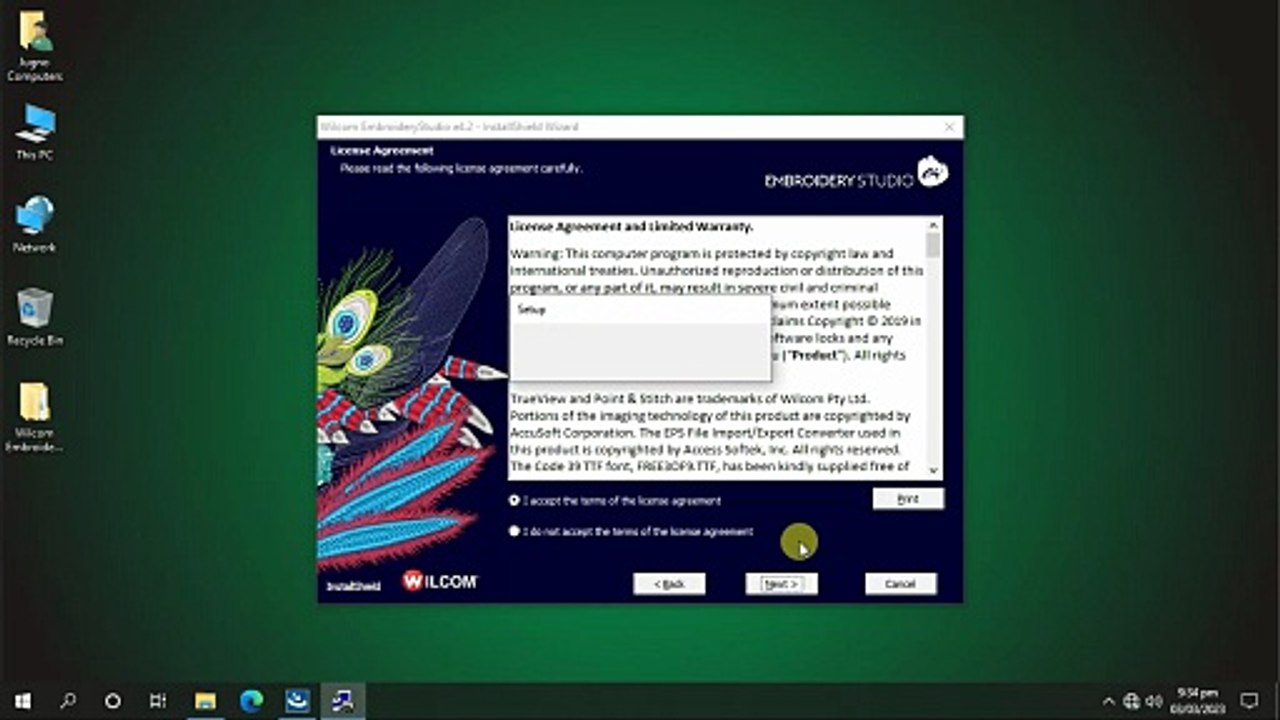Click the Print button
The image size is (1280, 720).
pos(908,499)
